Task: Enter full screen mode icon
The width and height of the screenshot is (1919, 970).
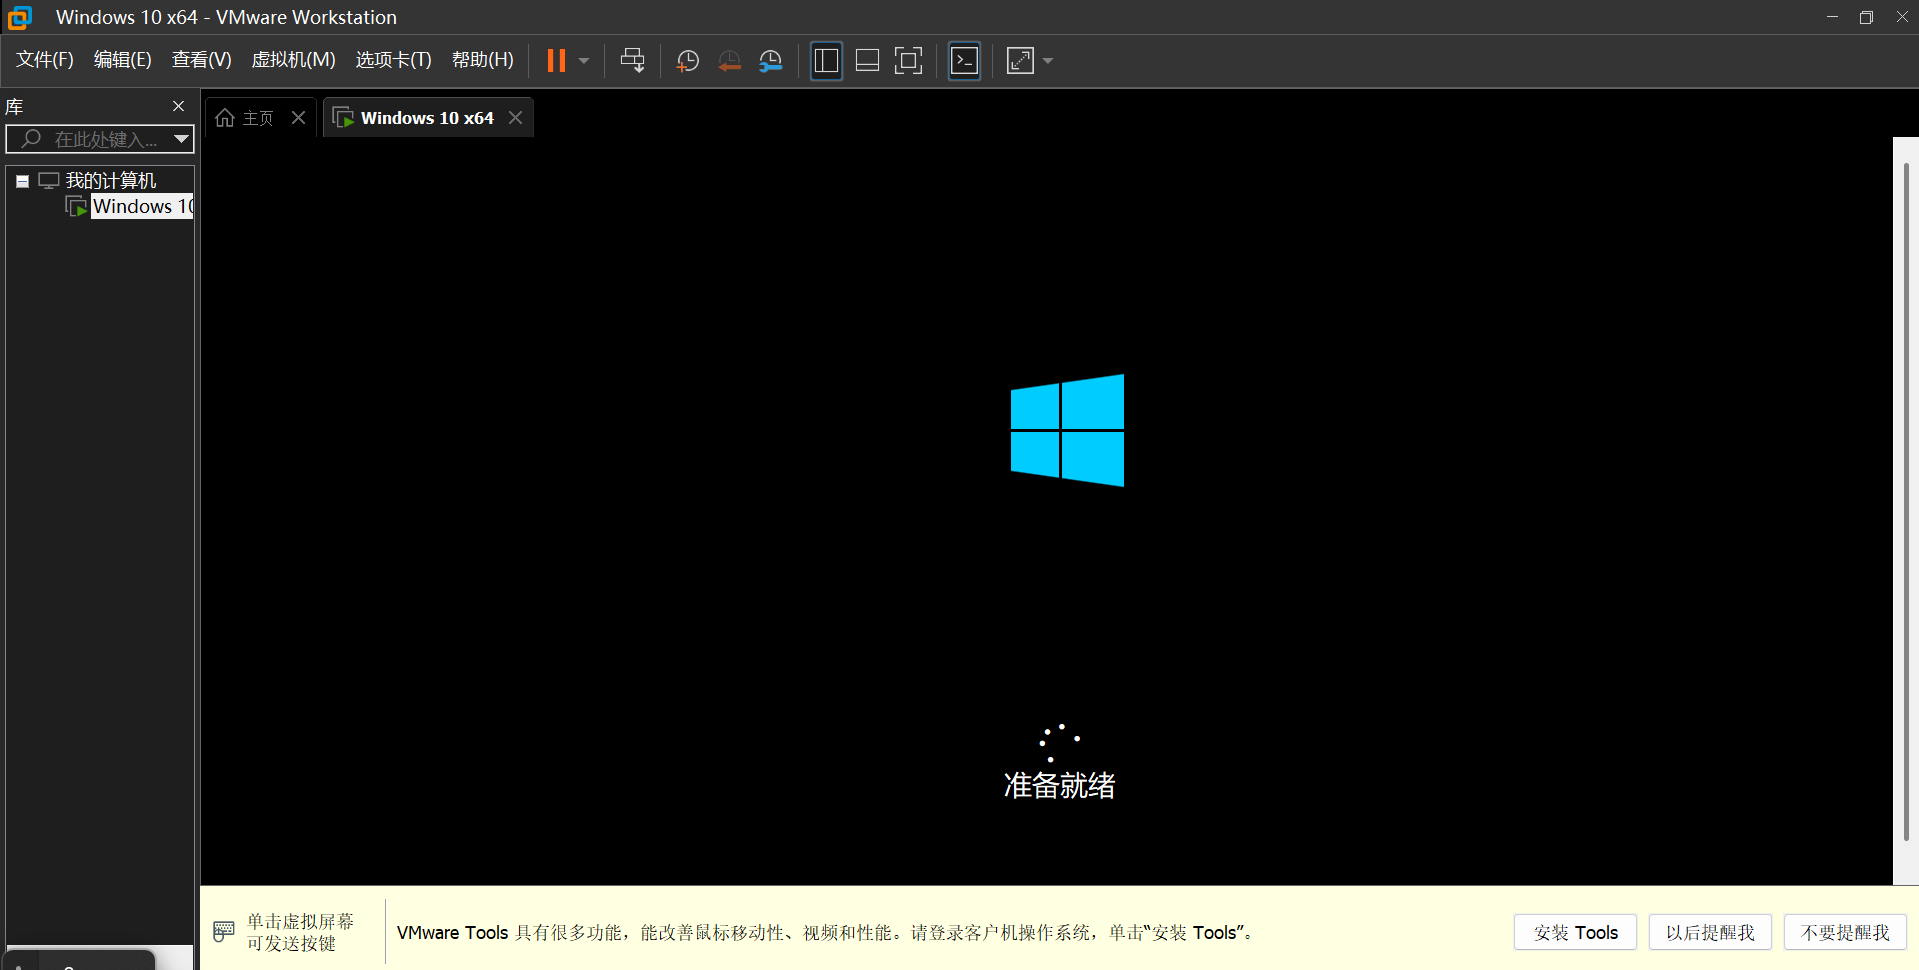Action: pyautogui.click(x=908, y=61)
